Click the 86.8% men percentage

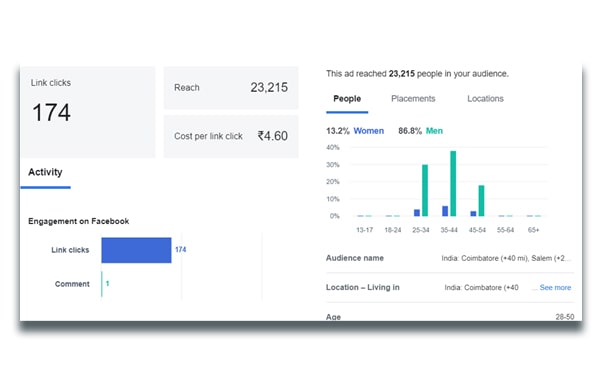(x=410, y=131)
